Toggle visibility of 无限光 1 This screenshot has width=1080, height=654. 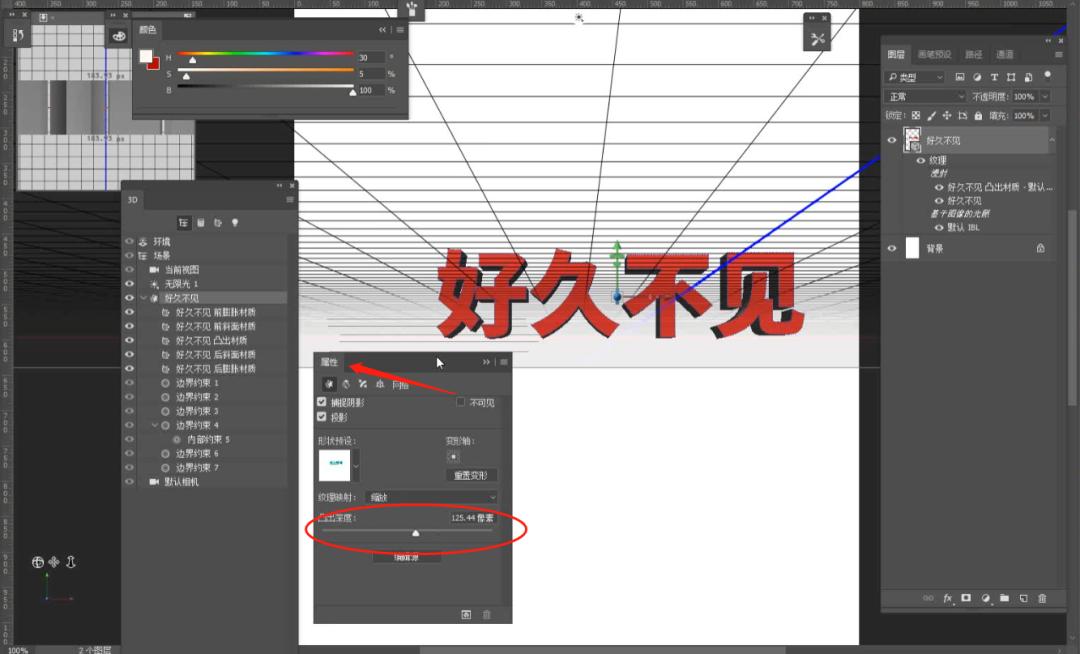coord(129,284)
